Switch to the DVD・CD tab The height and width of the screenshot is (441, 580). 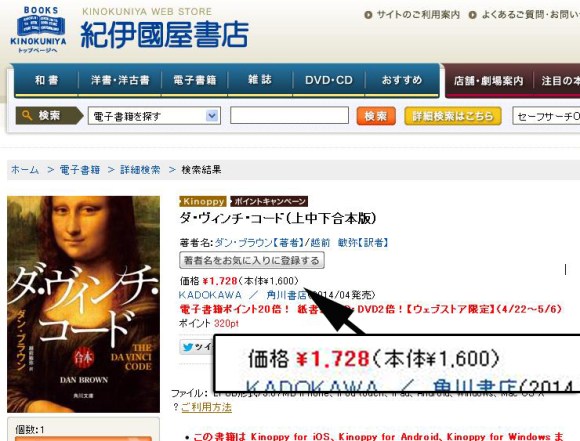tap(329, 80)
